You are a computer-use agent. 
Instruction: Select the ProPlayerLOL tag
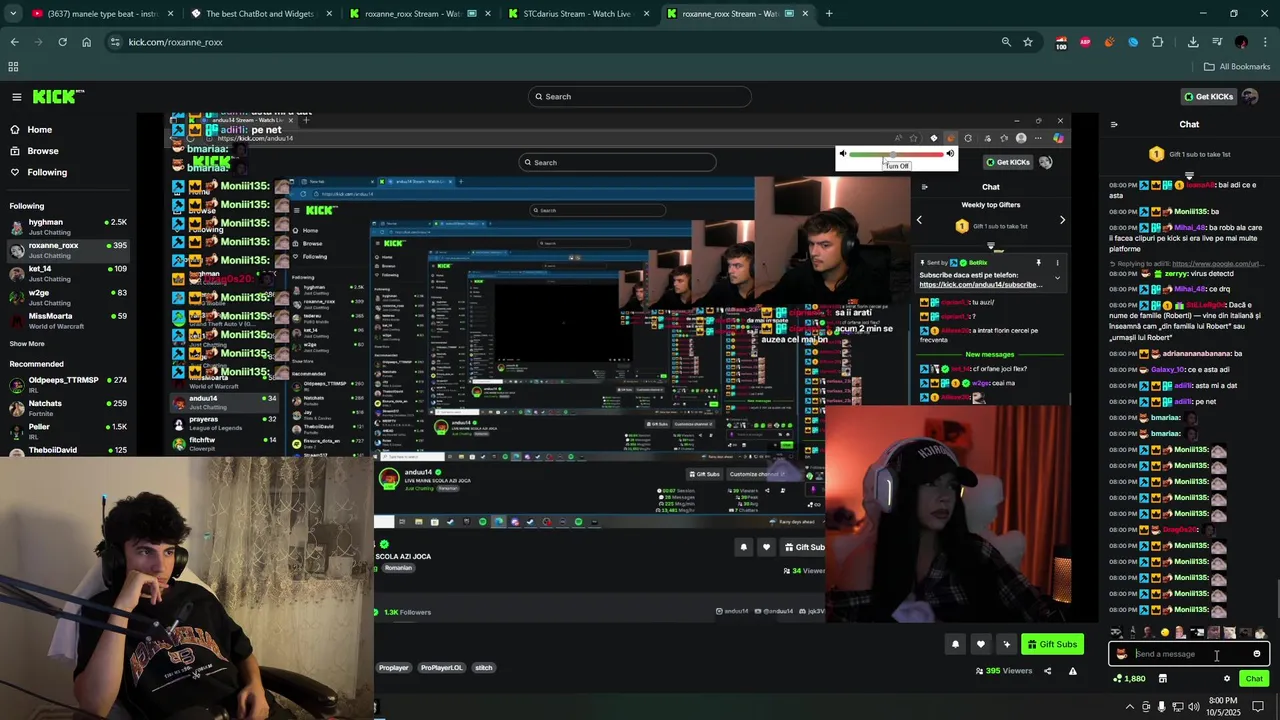tap(441, 668)
